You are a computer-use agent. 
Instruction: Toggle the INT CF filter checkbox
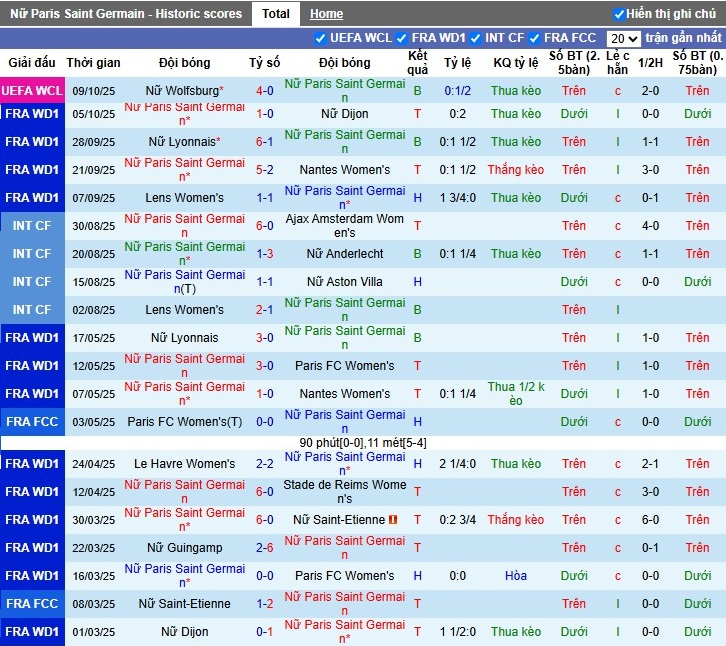(475, 38)
